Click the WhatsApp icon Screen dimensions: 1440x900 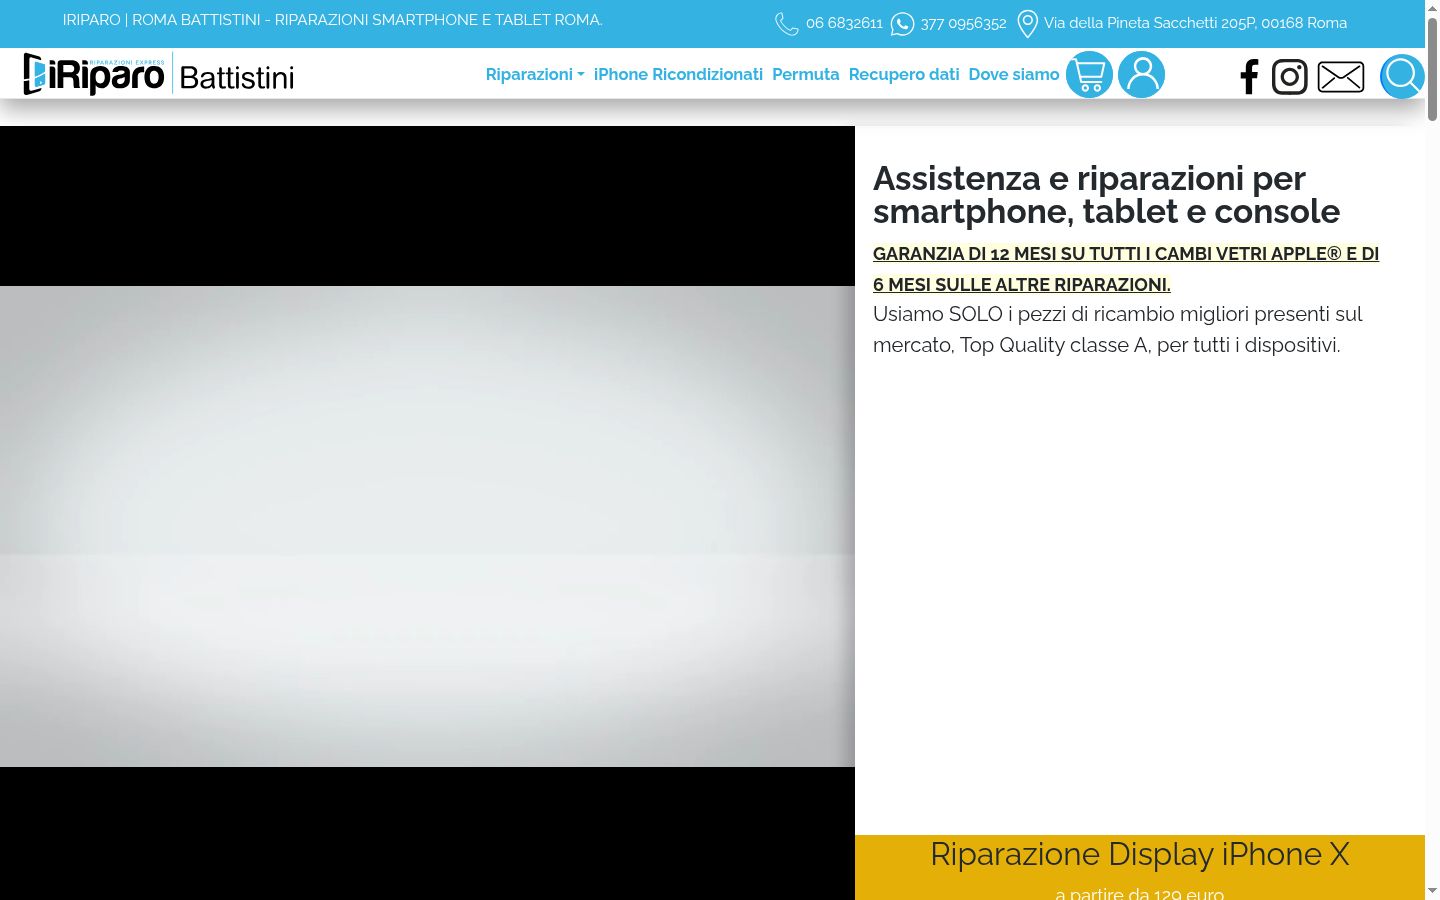902,23
